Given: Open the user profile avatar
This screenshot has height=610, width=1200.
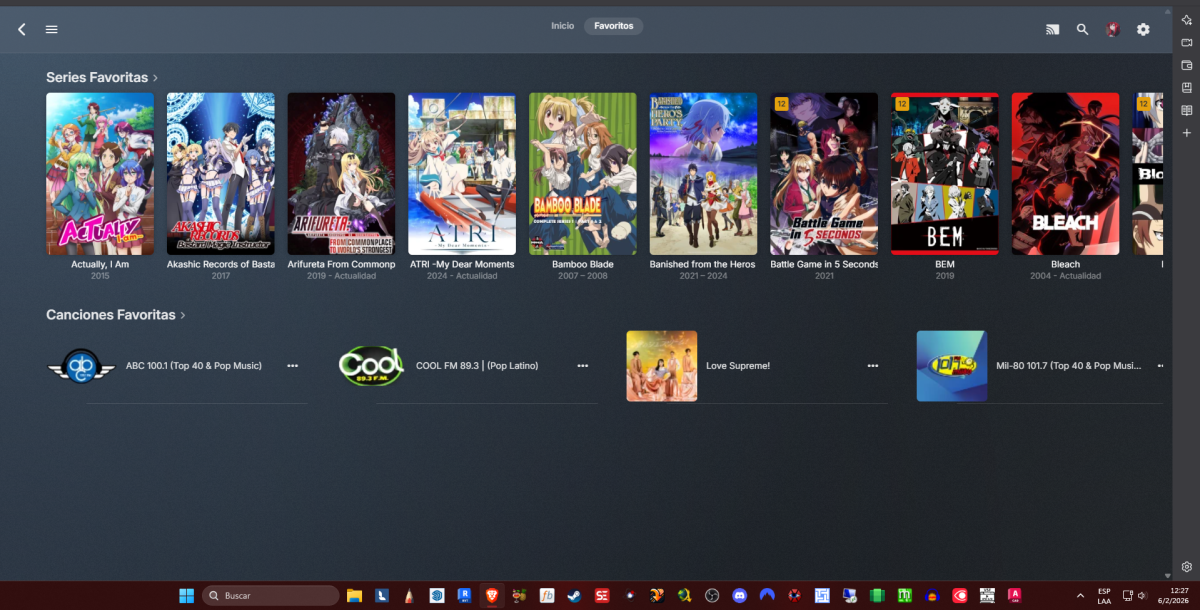Looking at the screenshot, I should click(x=1112, y=29).
